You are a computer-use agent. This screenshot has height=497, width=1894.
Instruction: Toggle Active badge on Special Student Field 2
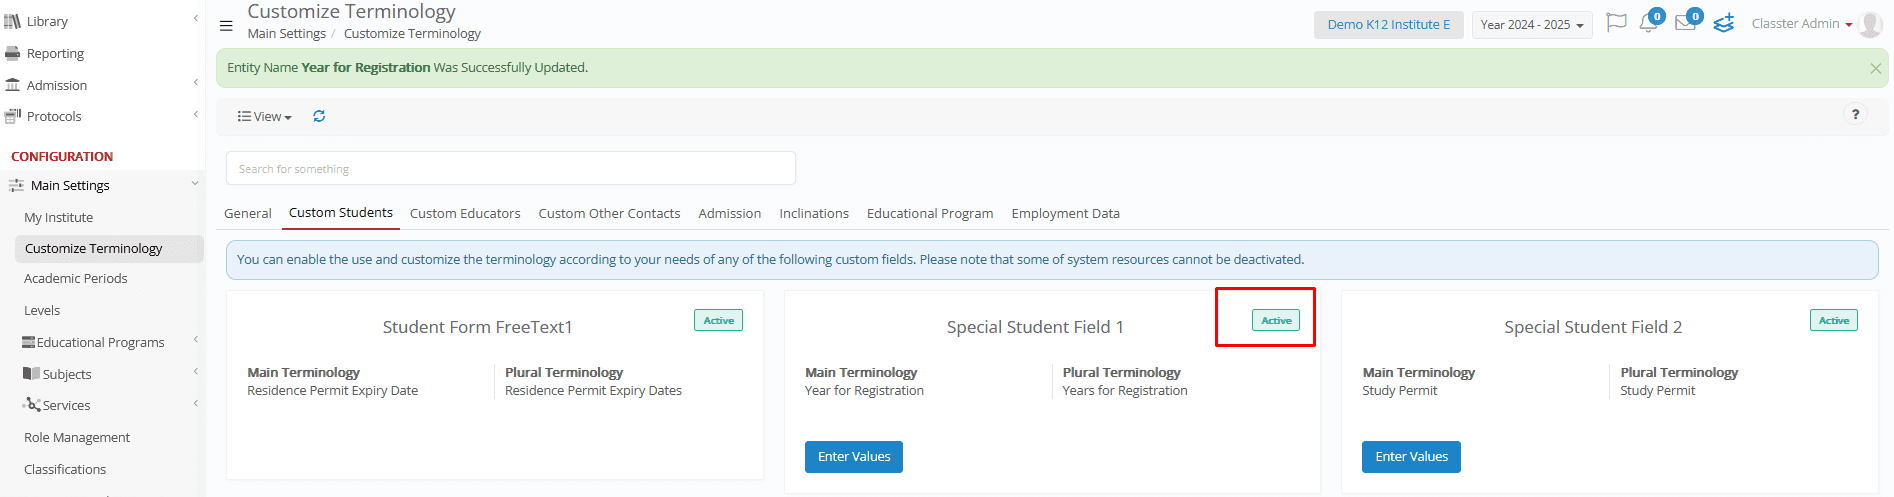(x=1833, y=320)
